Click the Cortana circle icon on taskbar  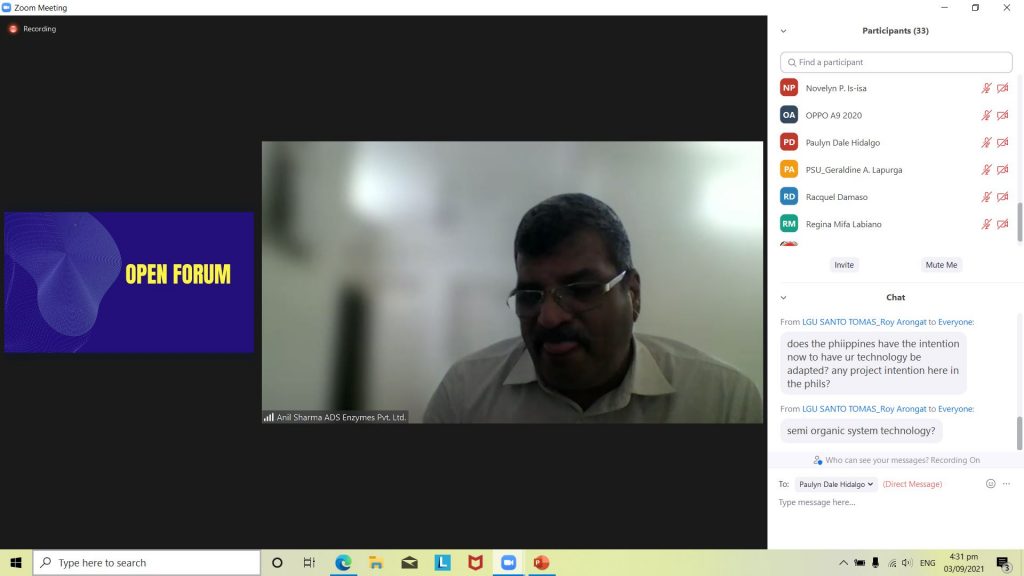coord(277,562)
